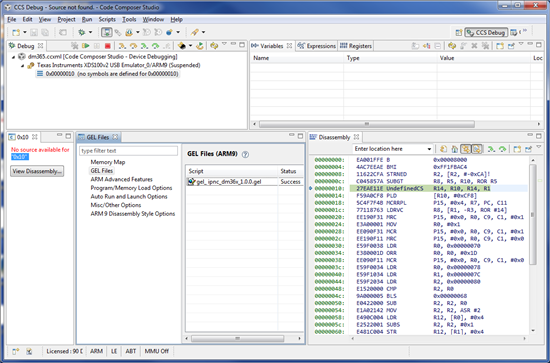Open the Debug launch dropdown arrow
The height and width of the screenshot is (363, 550).
[90, 32]
